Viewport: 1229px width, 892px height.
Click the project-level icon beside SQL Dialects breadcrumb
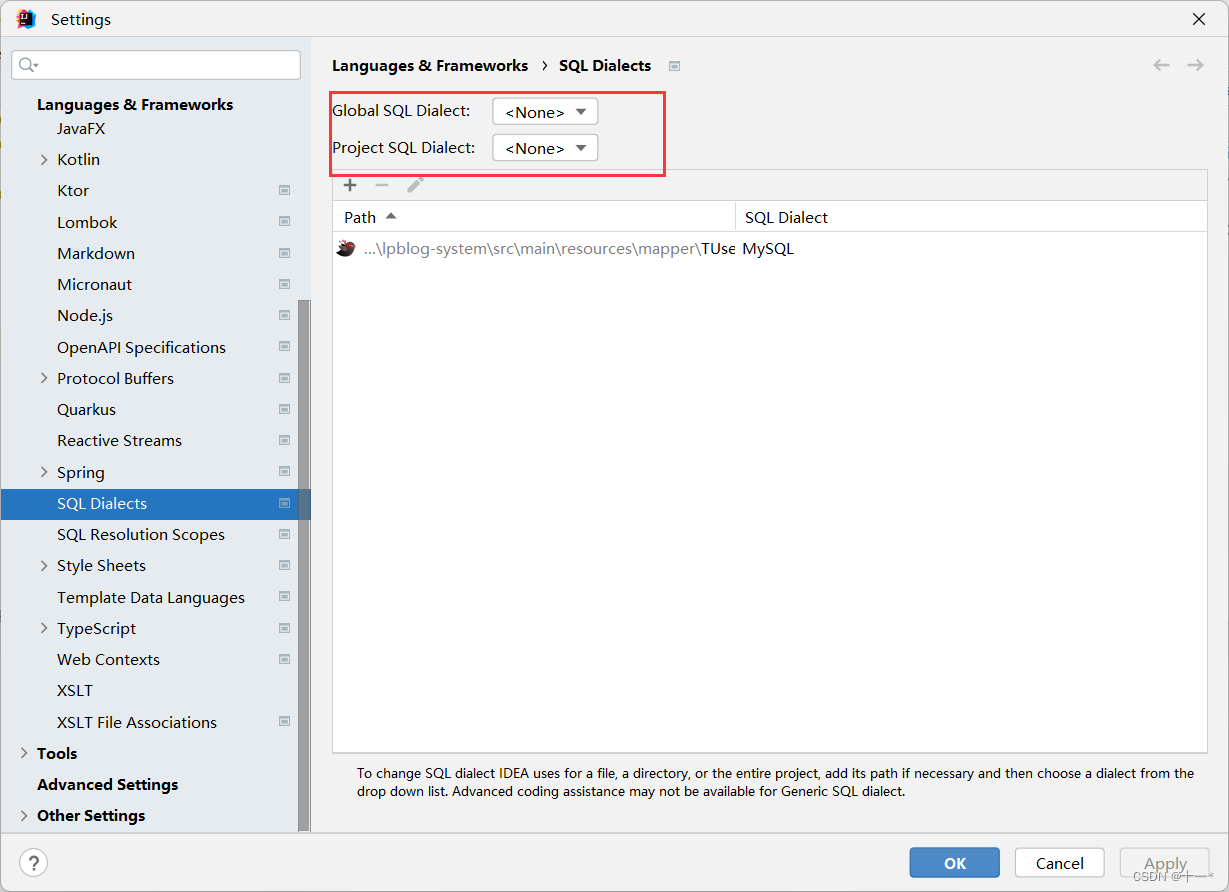tap(675, 66)
